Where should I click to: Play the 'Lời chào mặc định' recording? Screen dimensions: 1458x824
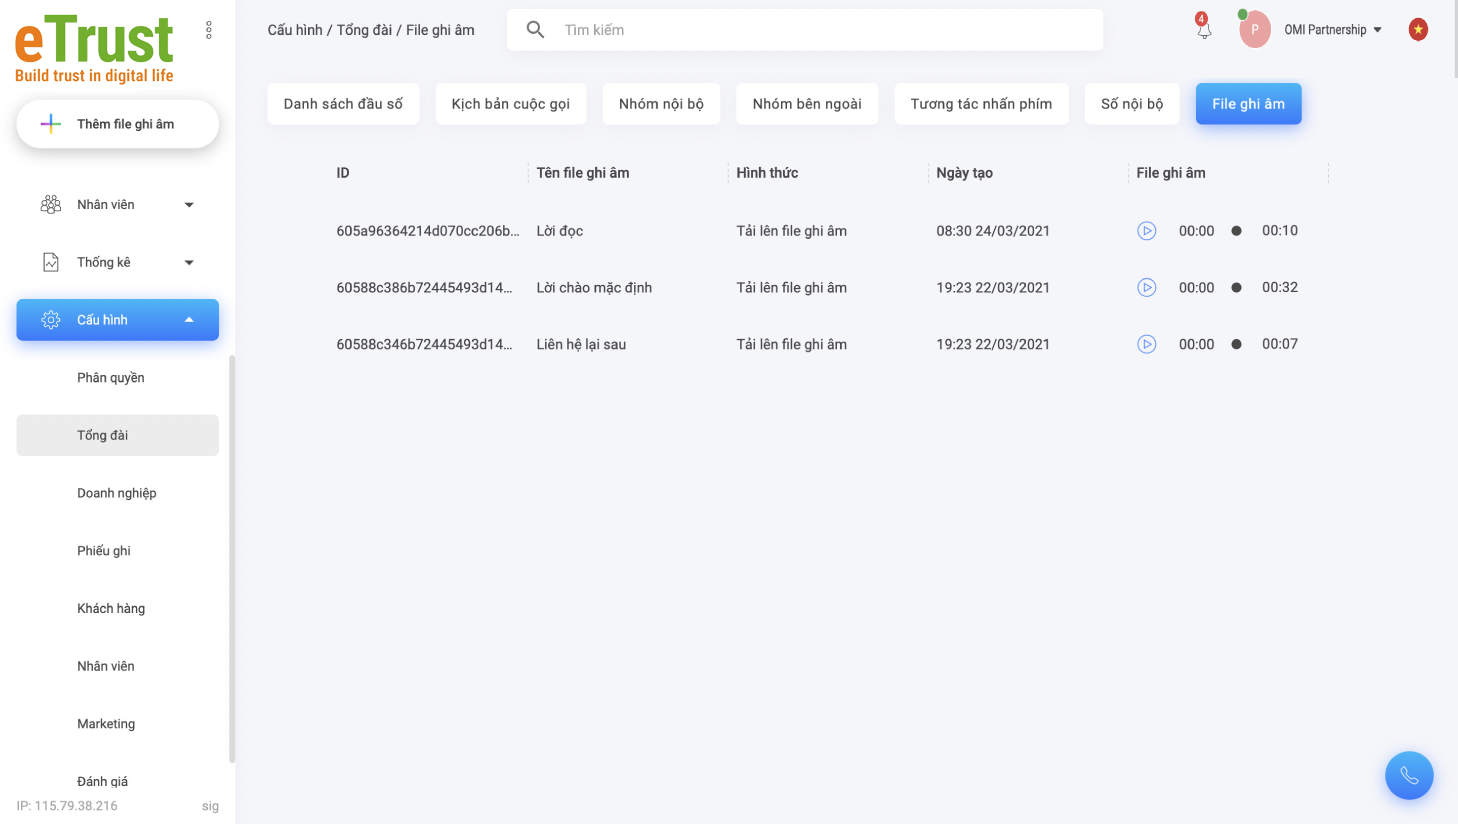1147,288
